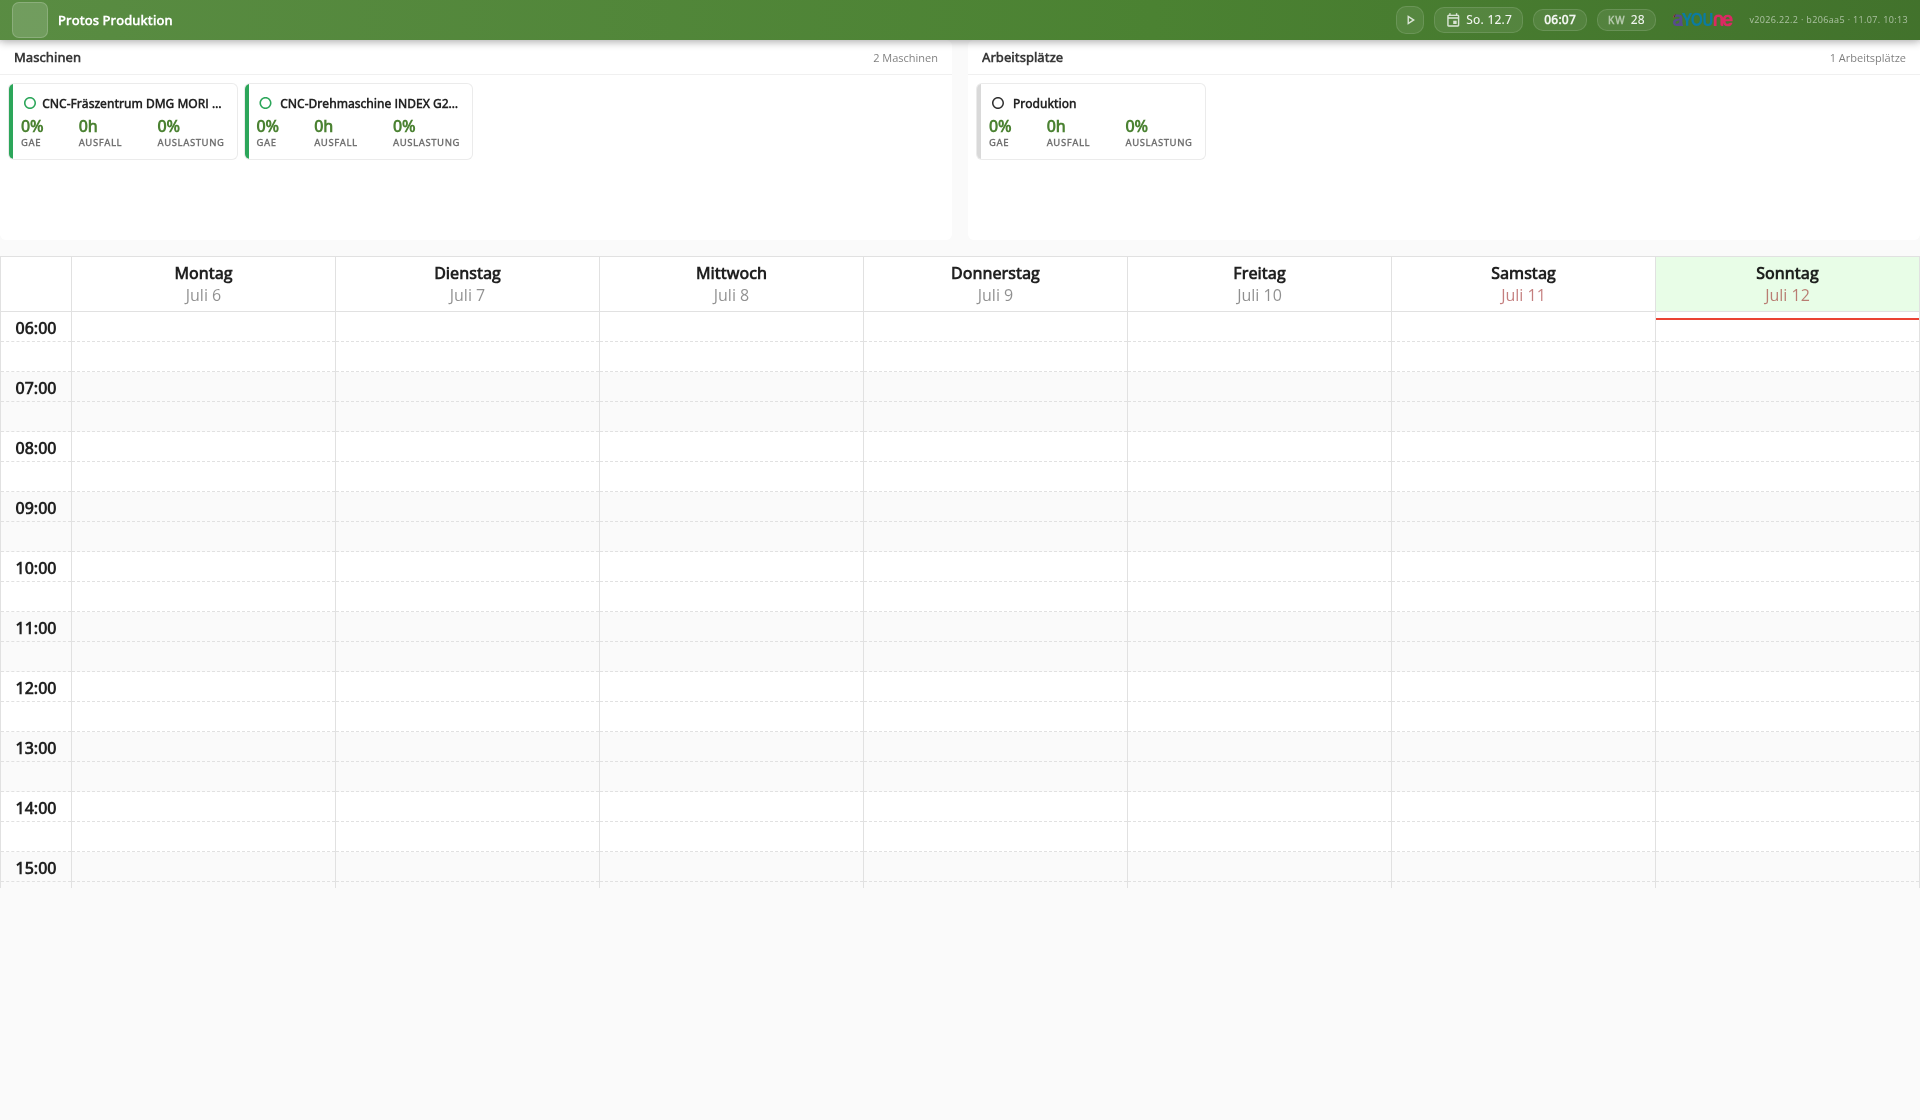Select the Sonntag Juli 12 column header
This screenshot has height=1120, width=1920.
click(1787, 284)
